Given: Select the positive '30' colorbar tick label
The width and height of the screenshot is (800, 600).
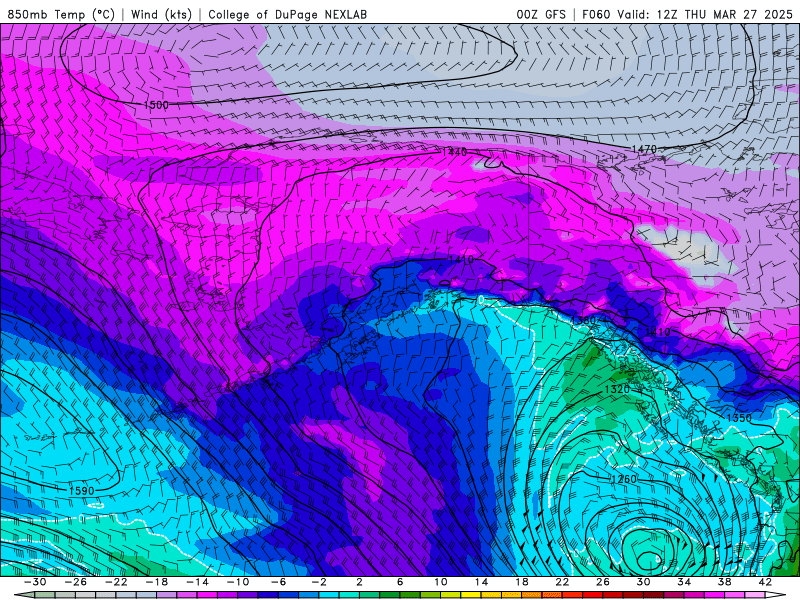Looking at the screenshot, I should pos(643,582).
